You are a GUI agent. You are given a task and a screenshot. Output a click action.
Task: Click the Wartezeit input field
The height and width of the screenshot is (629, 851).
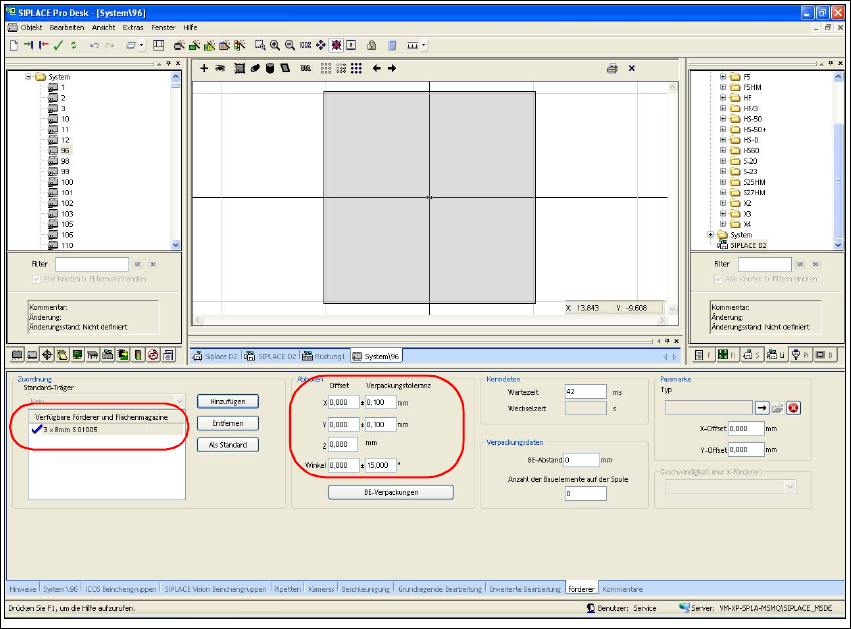tap(585, 392)
